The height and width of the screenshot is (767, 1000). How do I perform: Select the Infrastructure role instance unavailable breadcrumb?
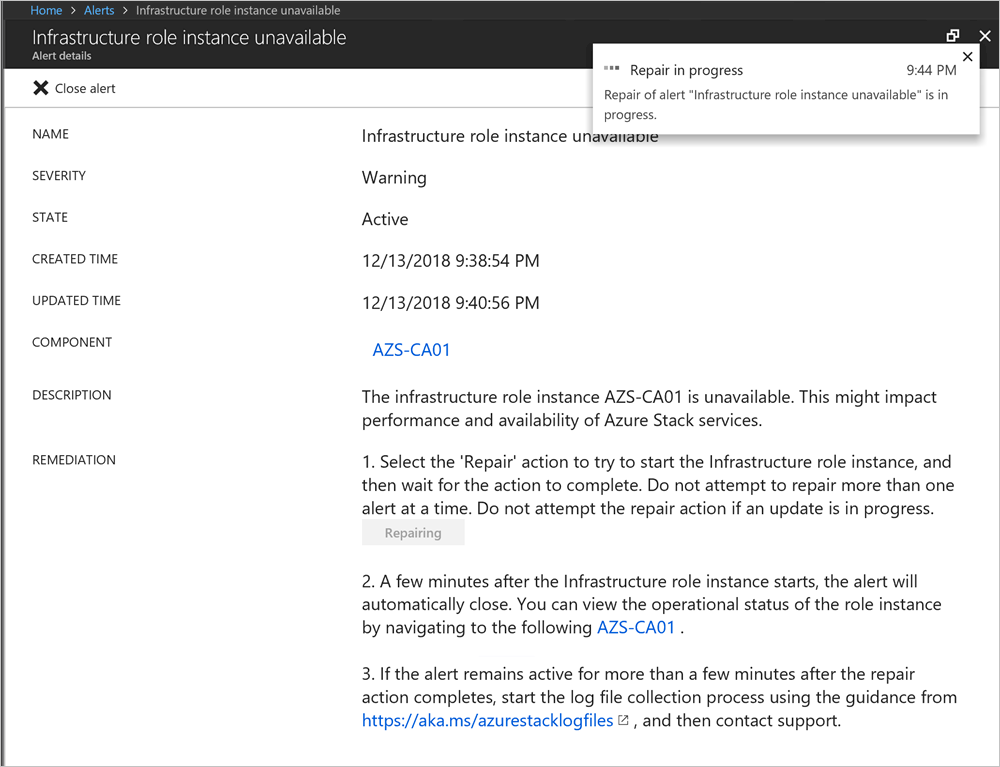[239, 10]
